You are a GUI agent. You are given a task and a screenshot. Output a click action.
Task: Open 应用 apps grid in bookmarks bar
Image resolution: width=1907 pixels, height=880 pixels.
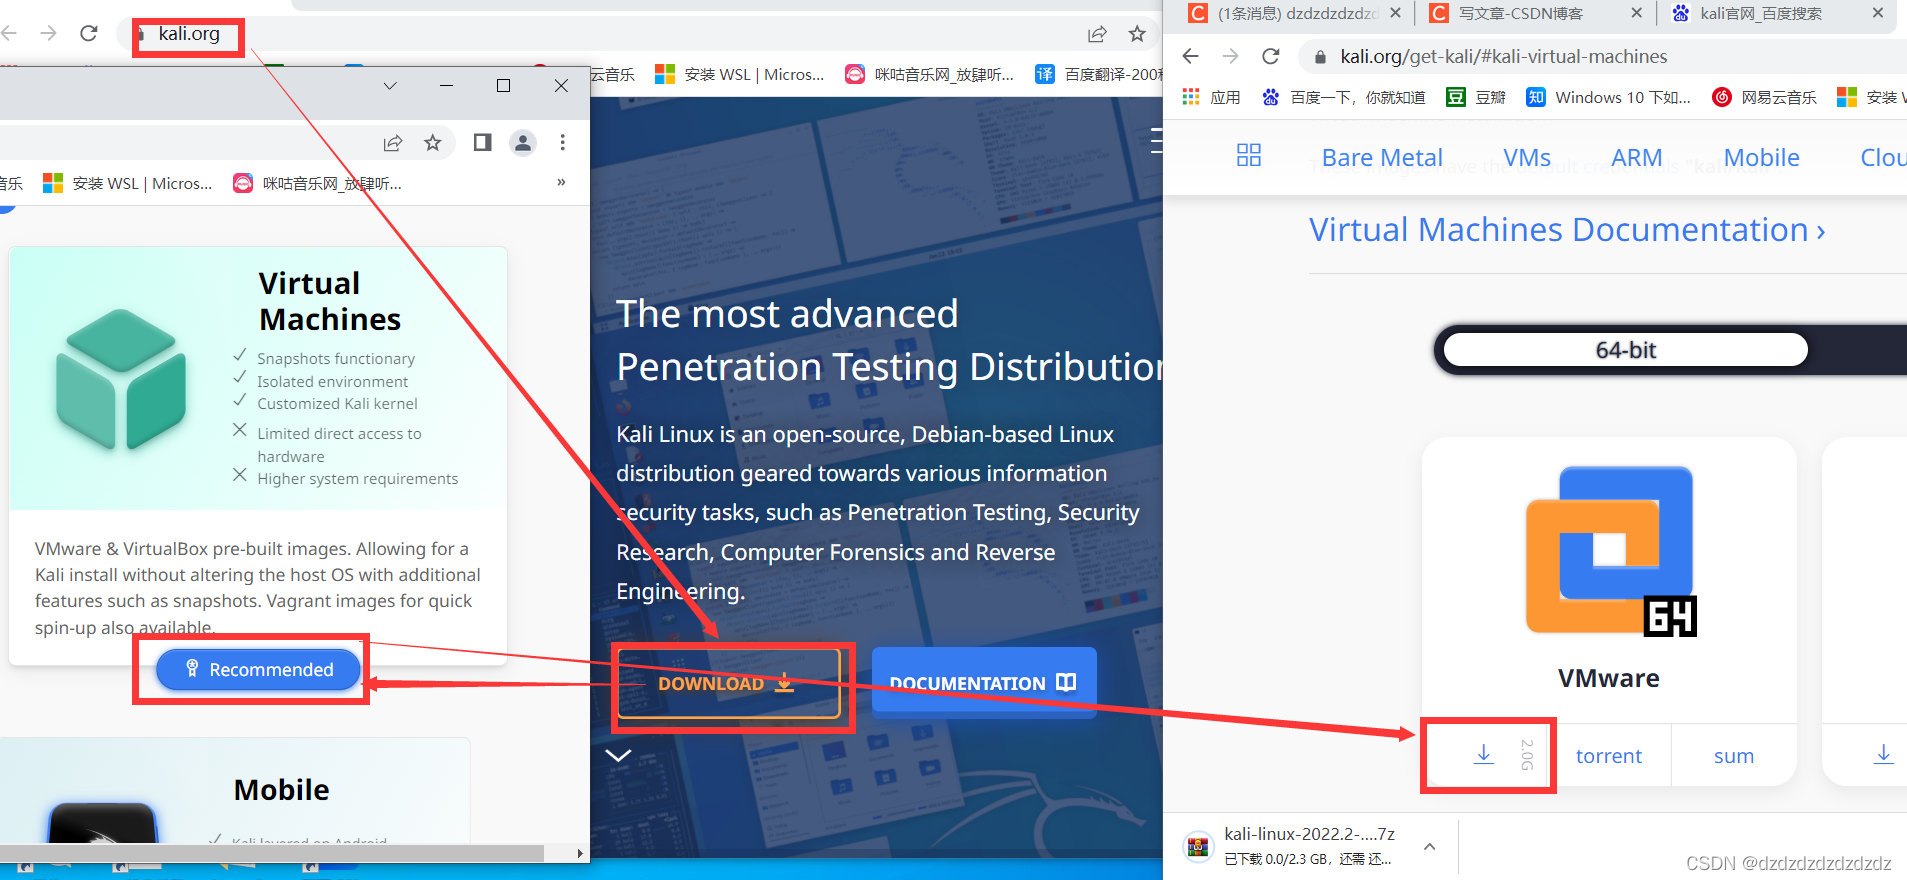point(1211,97)
